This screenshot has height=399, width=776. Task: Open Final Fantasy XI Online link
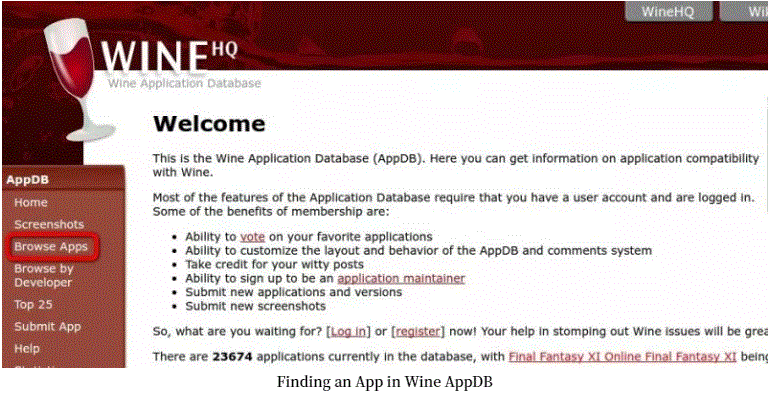(622, 356)
